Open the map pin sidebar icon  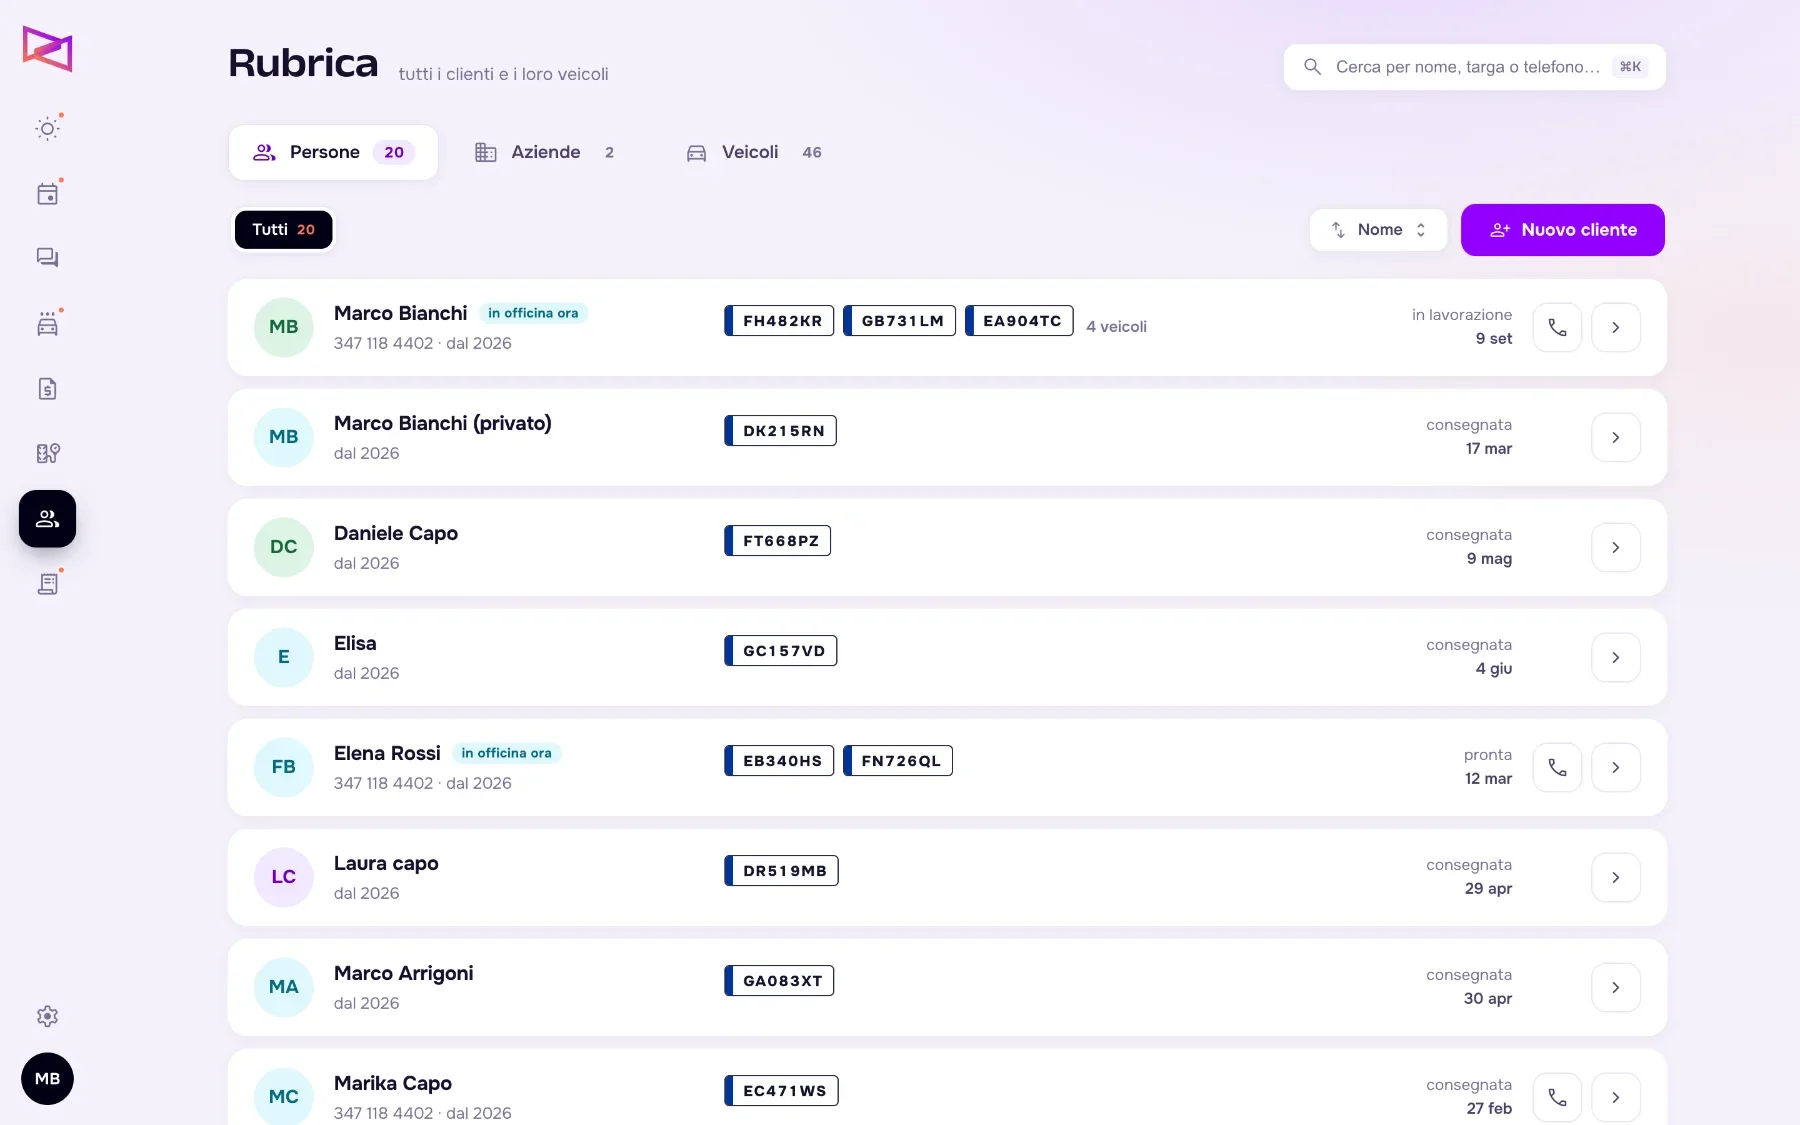point(47,453)
